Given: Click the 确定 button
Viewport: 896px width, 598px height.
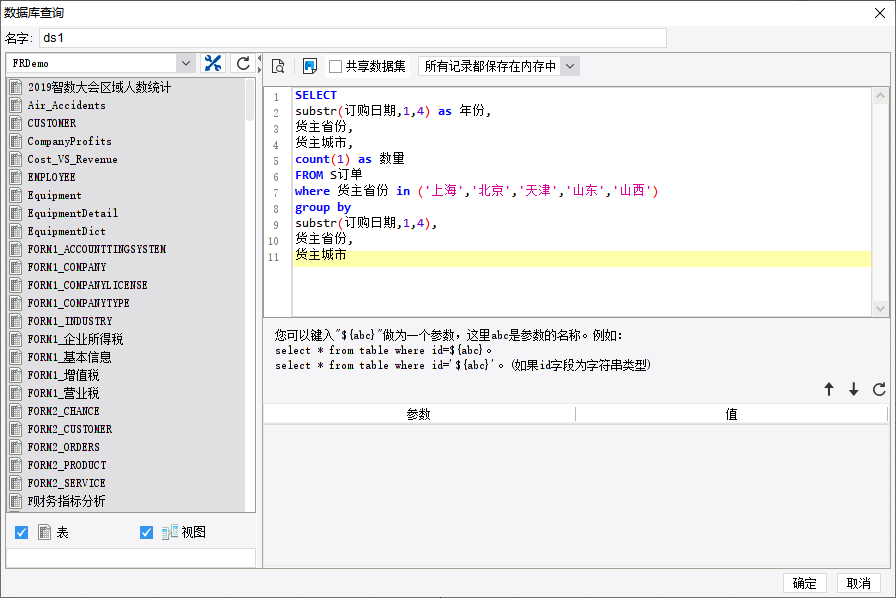Looking at the screenshot, I should pos(804,584).
